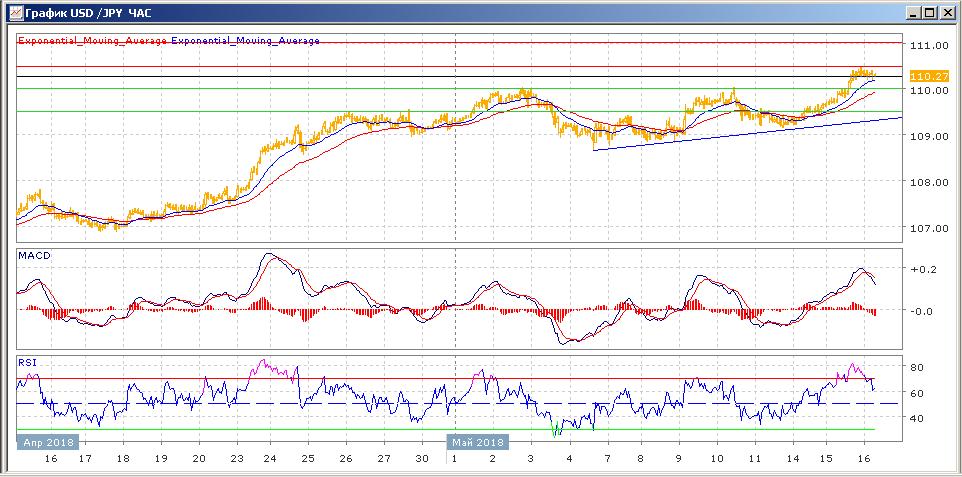
Task: Click date label 14 on time axis
Action: click(792, 459)
